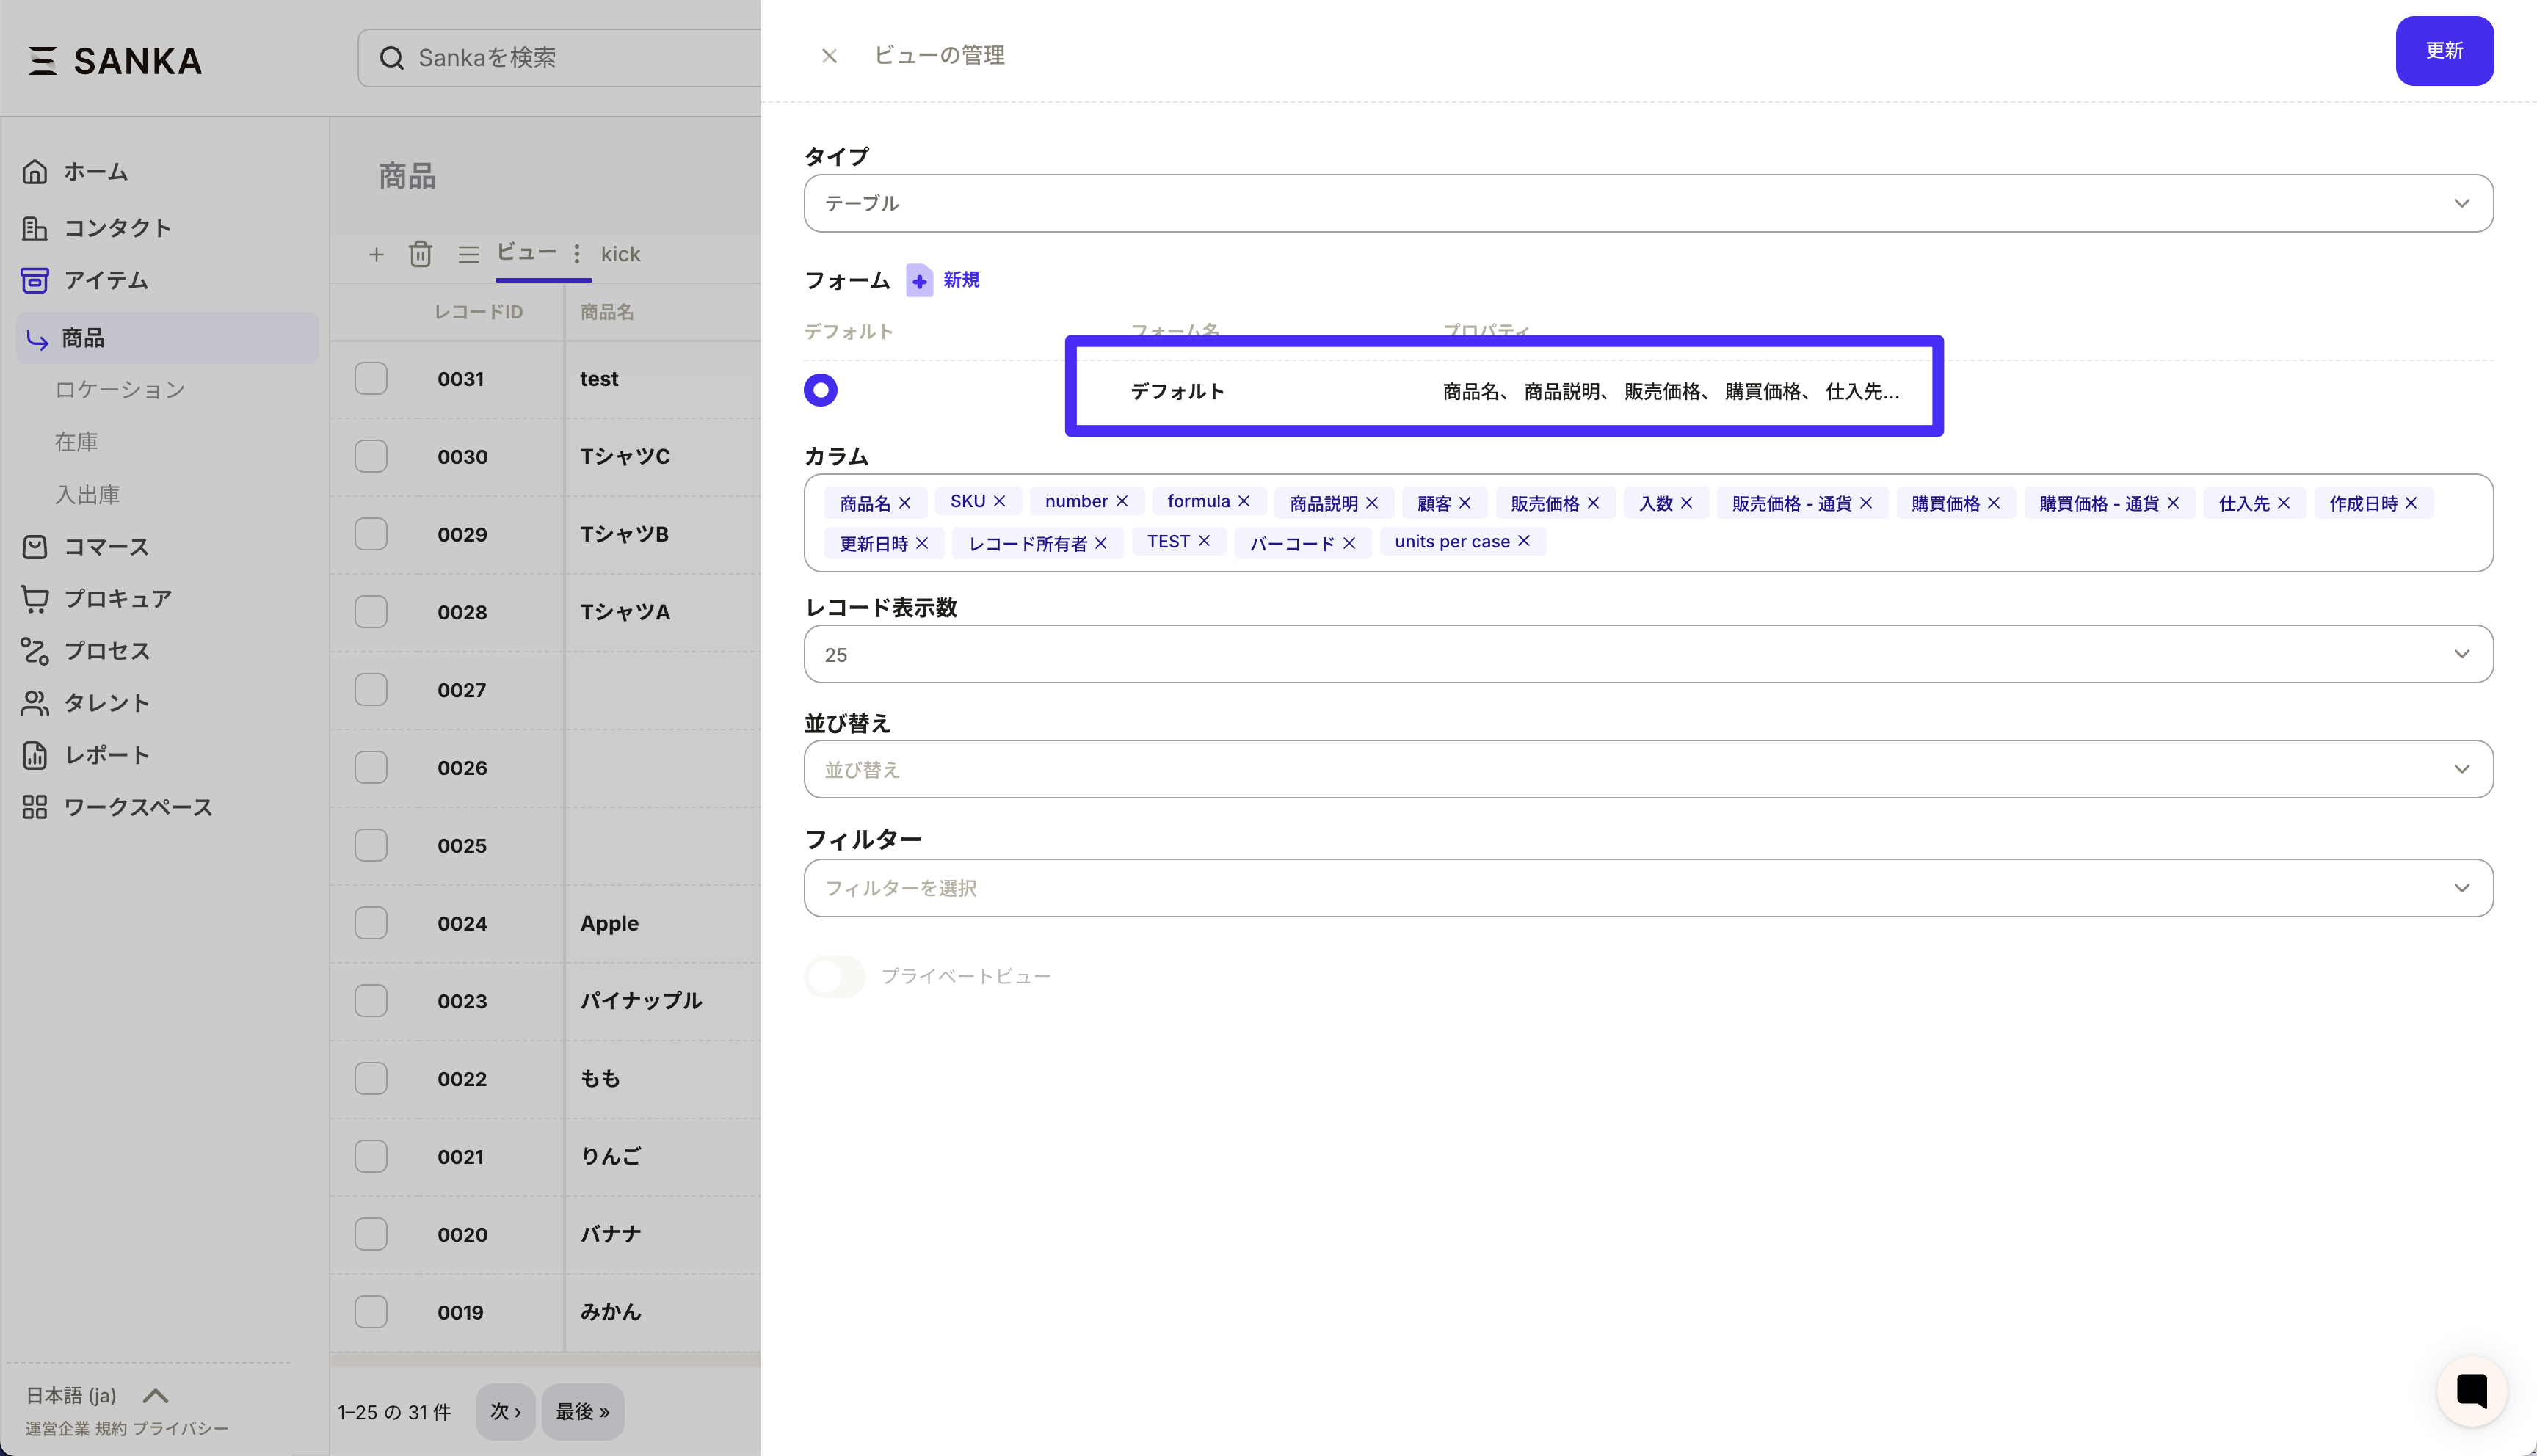Remove the SKU column tag
This screenshot has width=2537, height=1456.
click(1003, 501)
